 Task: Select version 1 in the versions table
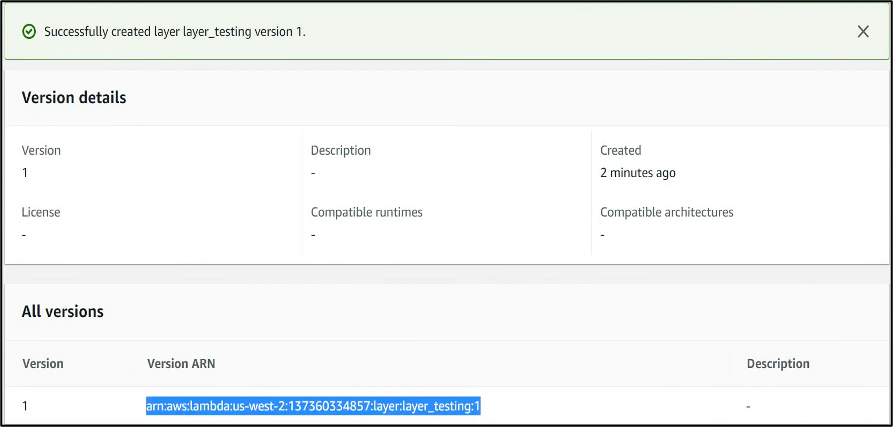(25, 406)
